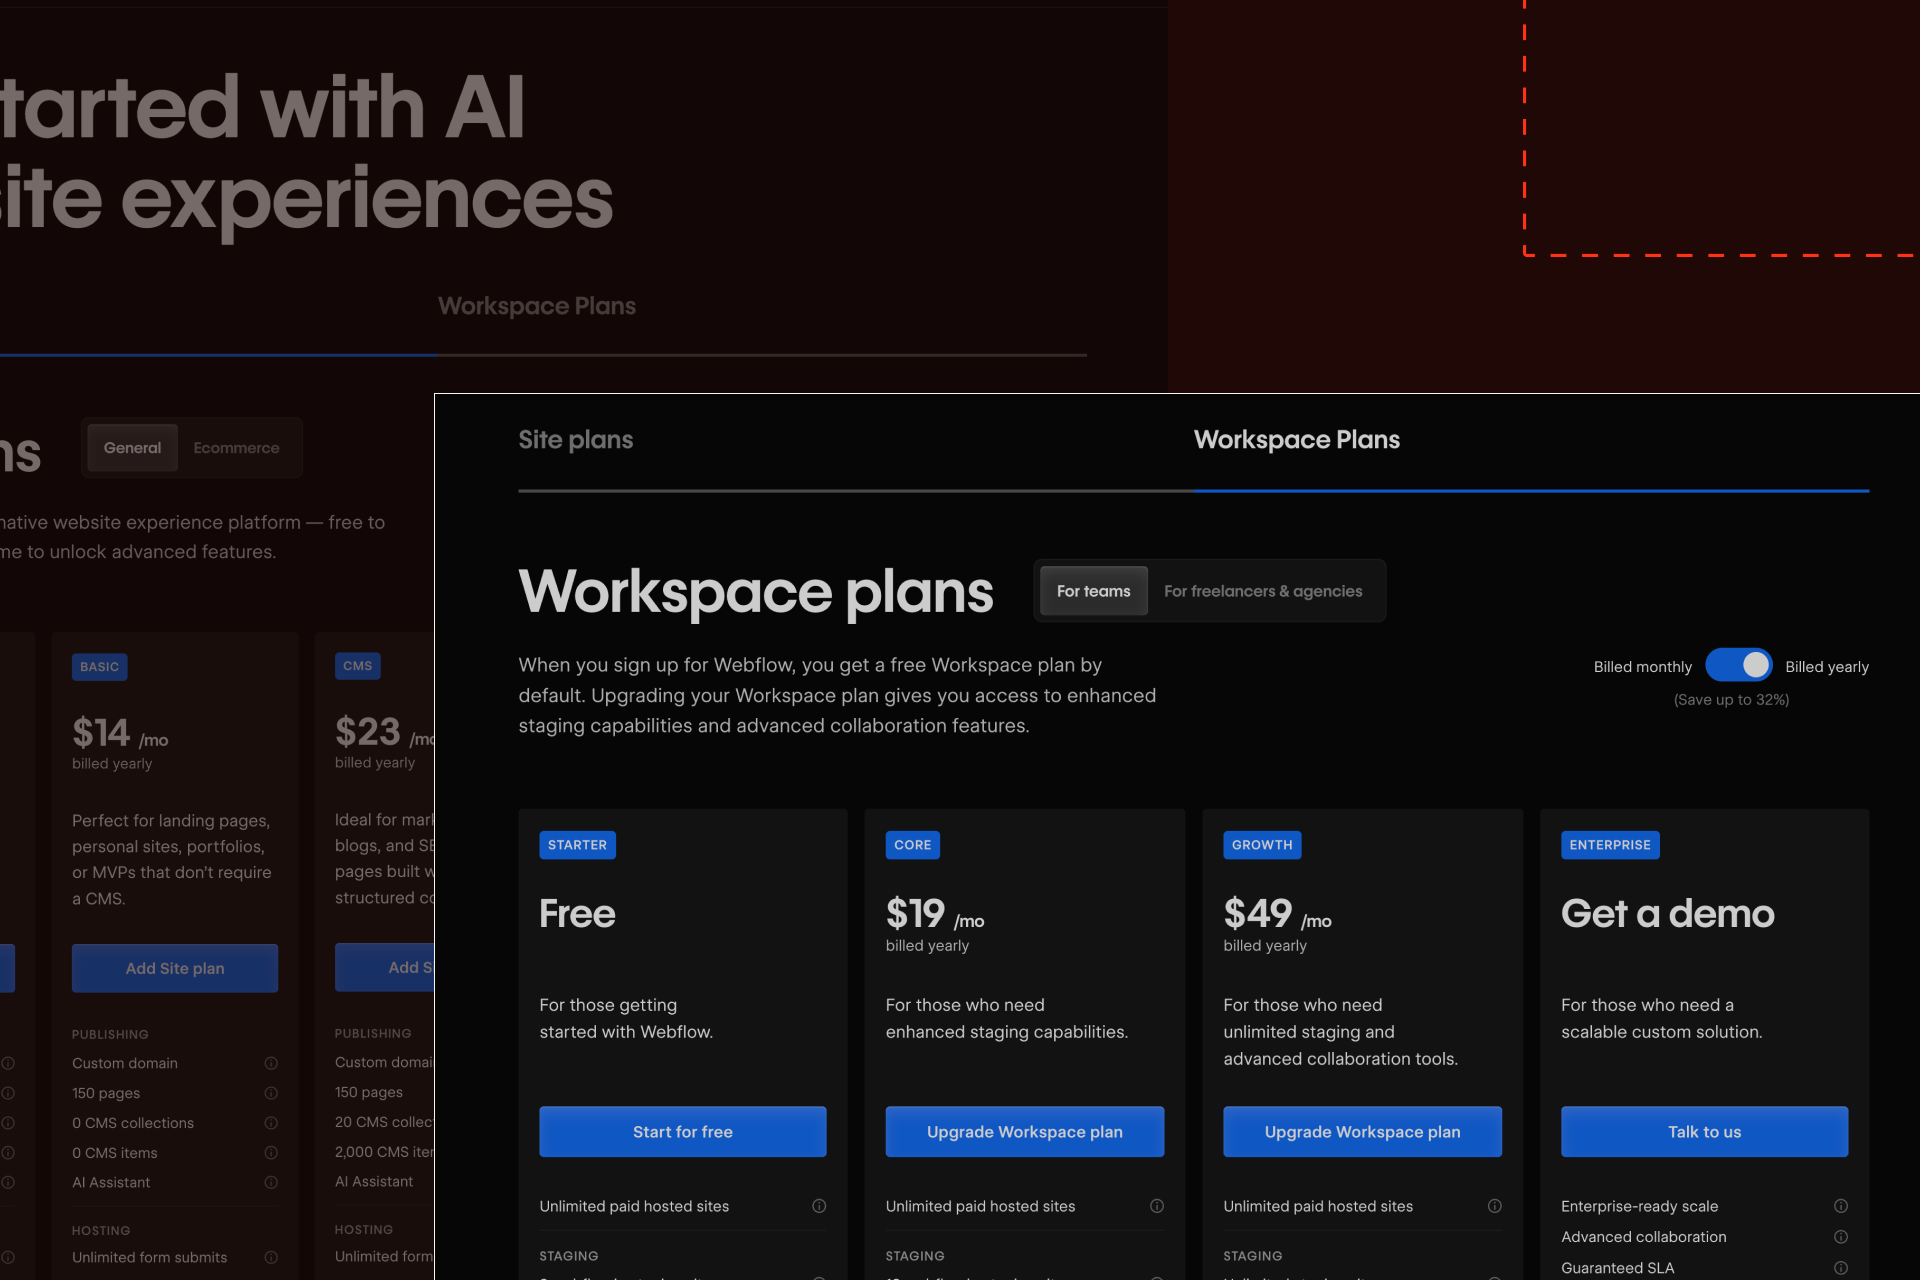Image resolution: width=1920 pixels, height=1280 pixels.
Task: Click the Workspace plans heading
Action: click(756, 592)
